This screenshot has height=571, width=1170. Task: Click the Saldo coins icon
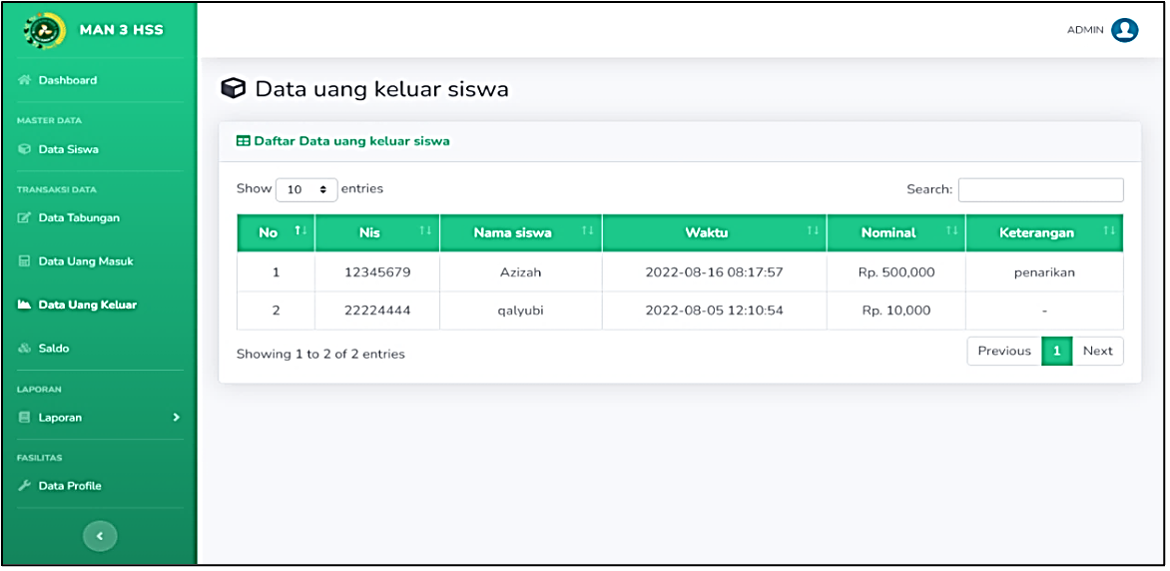23,349
